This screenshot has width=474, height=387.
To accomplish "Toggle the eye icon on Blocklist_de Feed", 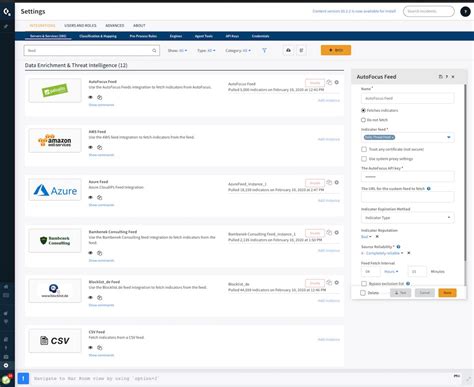I will pos(90,297).
